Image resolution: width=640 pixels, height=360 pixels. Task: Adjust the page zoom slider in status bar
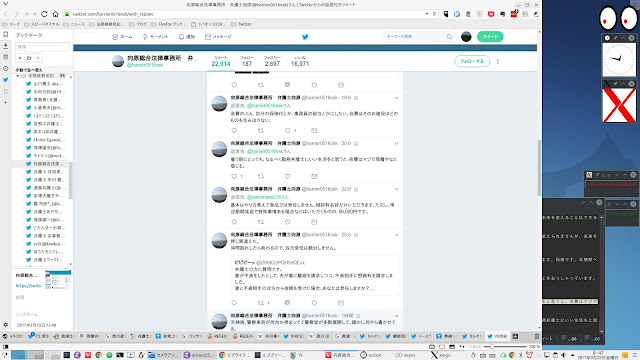pos(505,347)
